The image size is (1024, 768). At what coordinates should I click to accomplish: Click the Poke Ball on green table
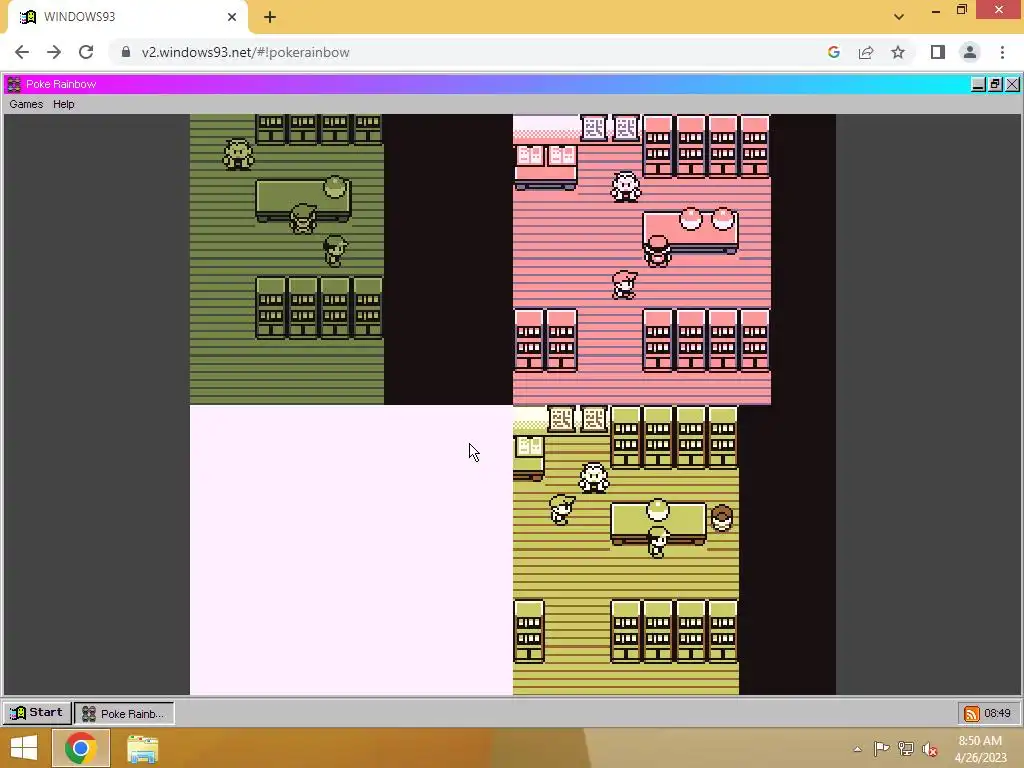[x=334, y=186]
